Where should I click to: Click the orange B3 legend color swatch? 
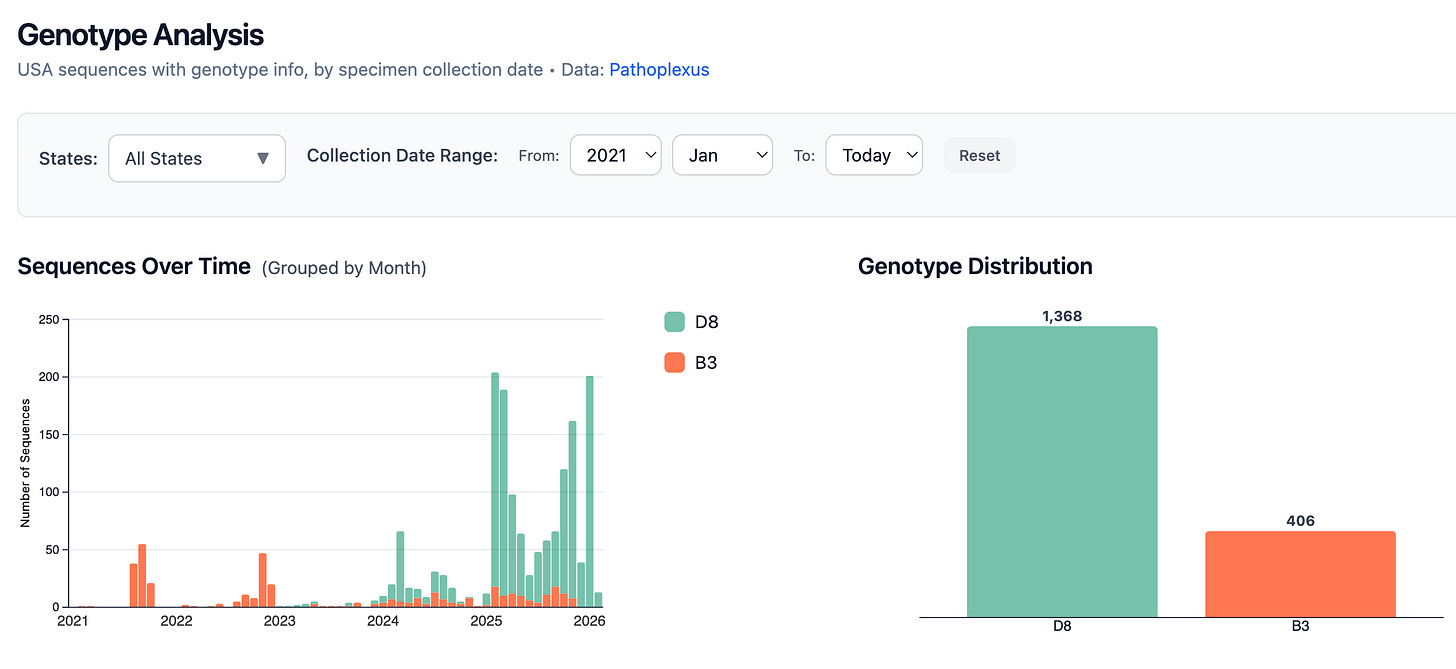click(x=674, y=362)
